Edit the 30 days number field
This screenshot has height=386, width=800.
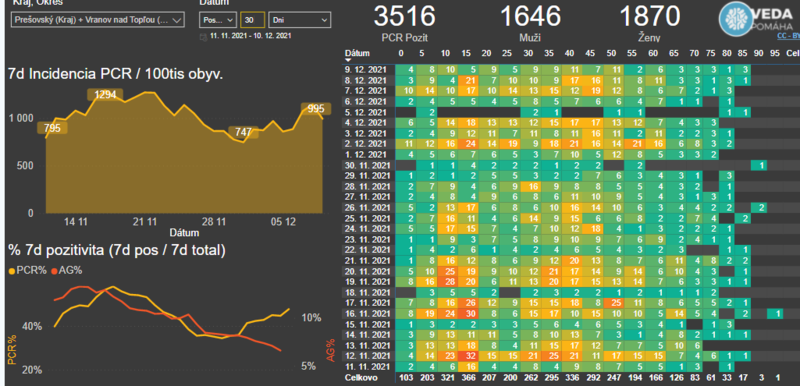click(x=253, y=20)
